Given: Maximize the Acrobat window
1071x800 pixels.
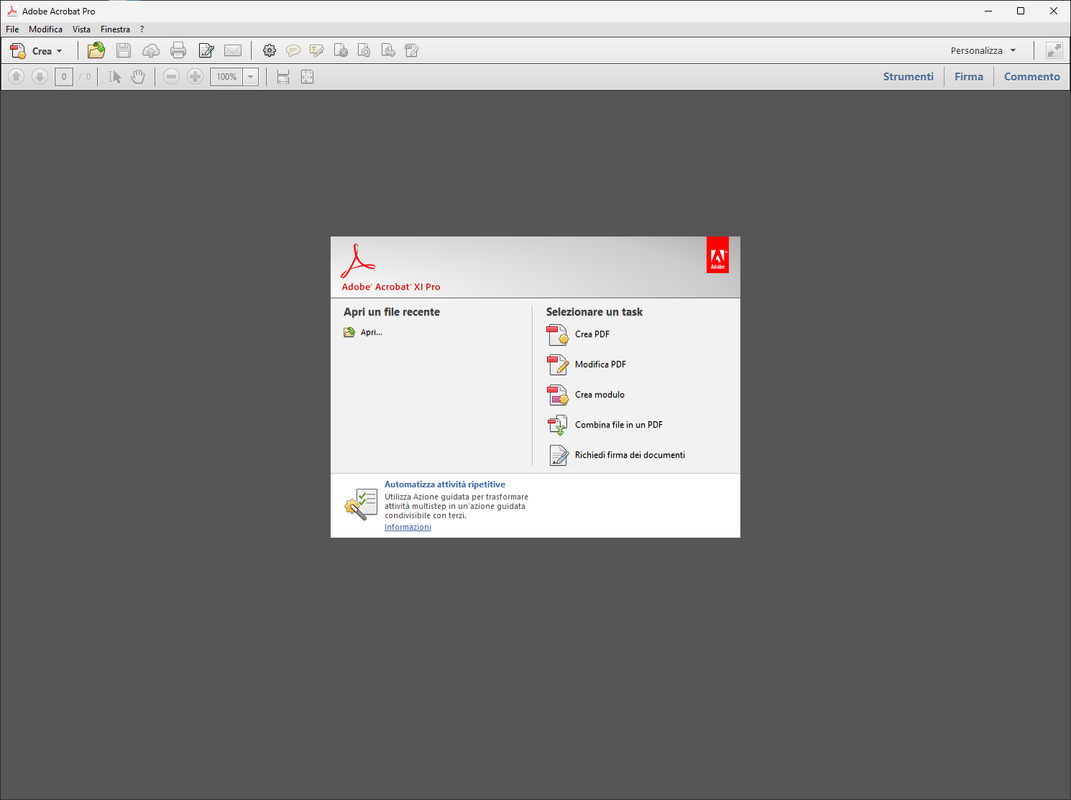Looking at the screenshot, I should 1020,11.
